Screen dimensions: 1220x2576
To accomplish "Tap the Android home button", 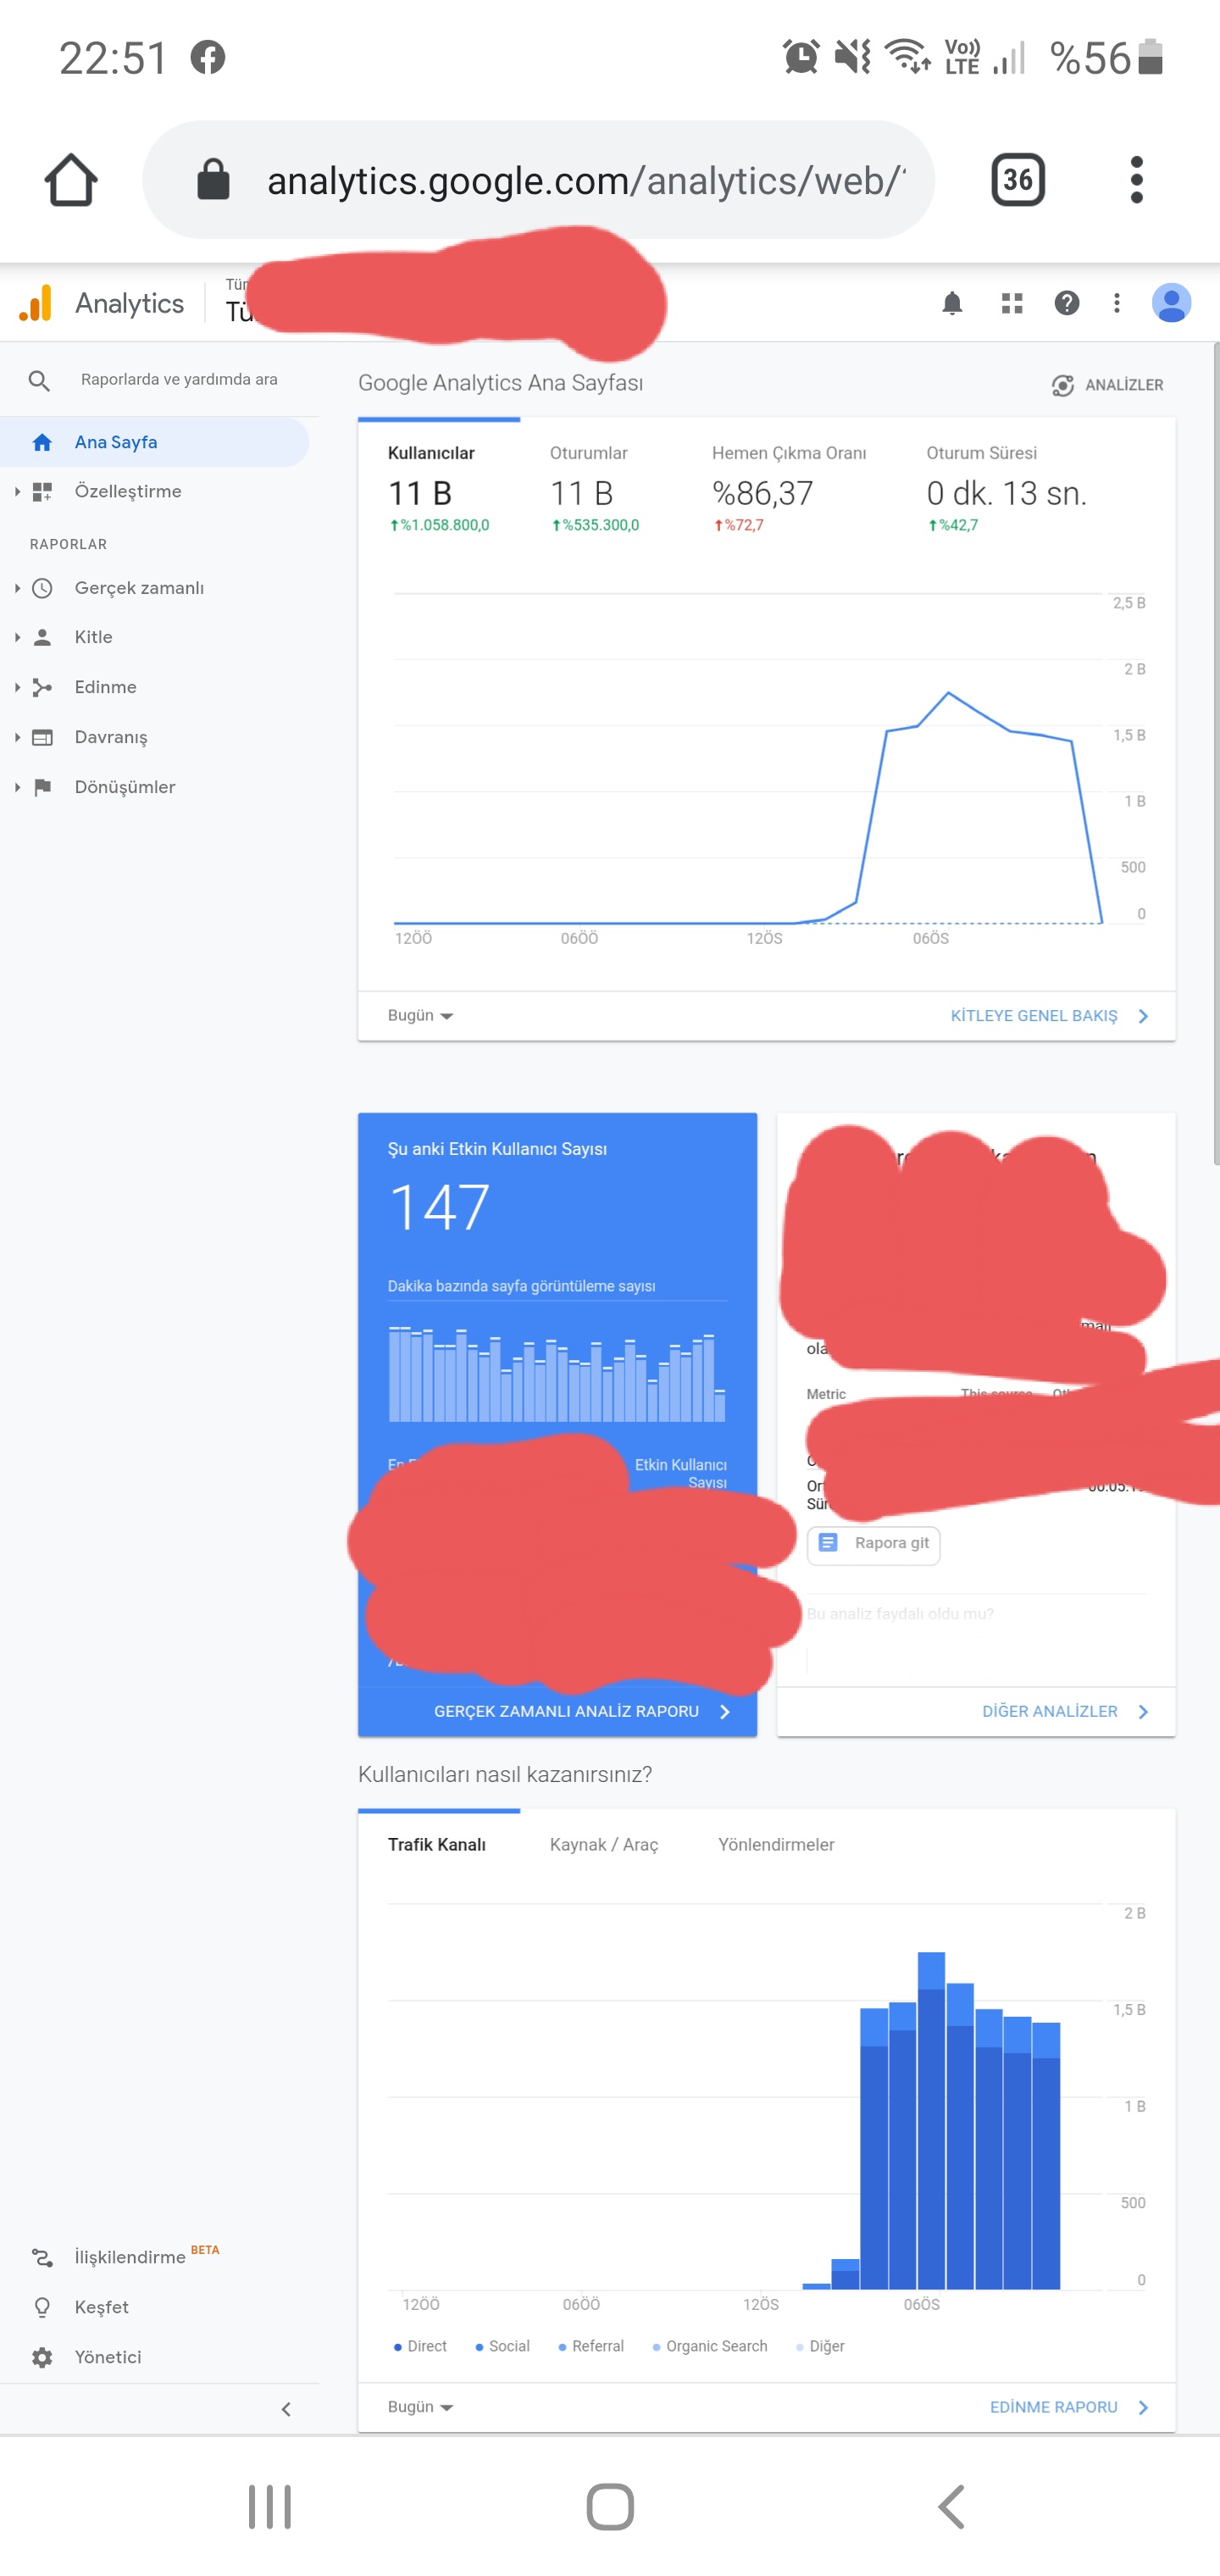I will (x=610, y=2506).
